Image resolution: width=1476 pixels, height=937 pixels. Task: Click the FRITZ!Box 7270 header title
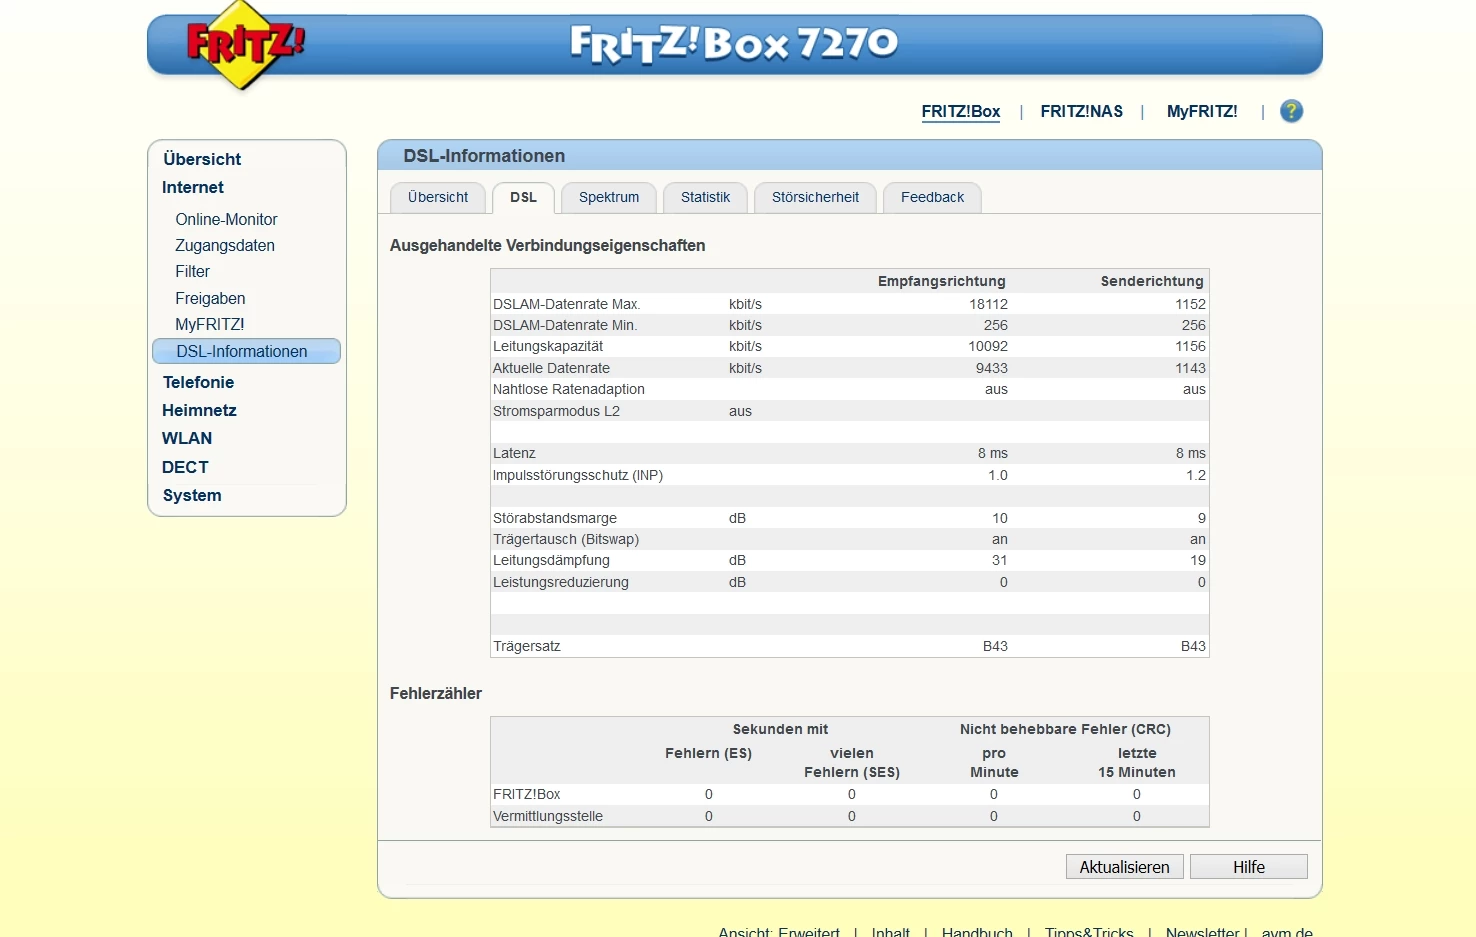pos(734,44)
